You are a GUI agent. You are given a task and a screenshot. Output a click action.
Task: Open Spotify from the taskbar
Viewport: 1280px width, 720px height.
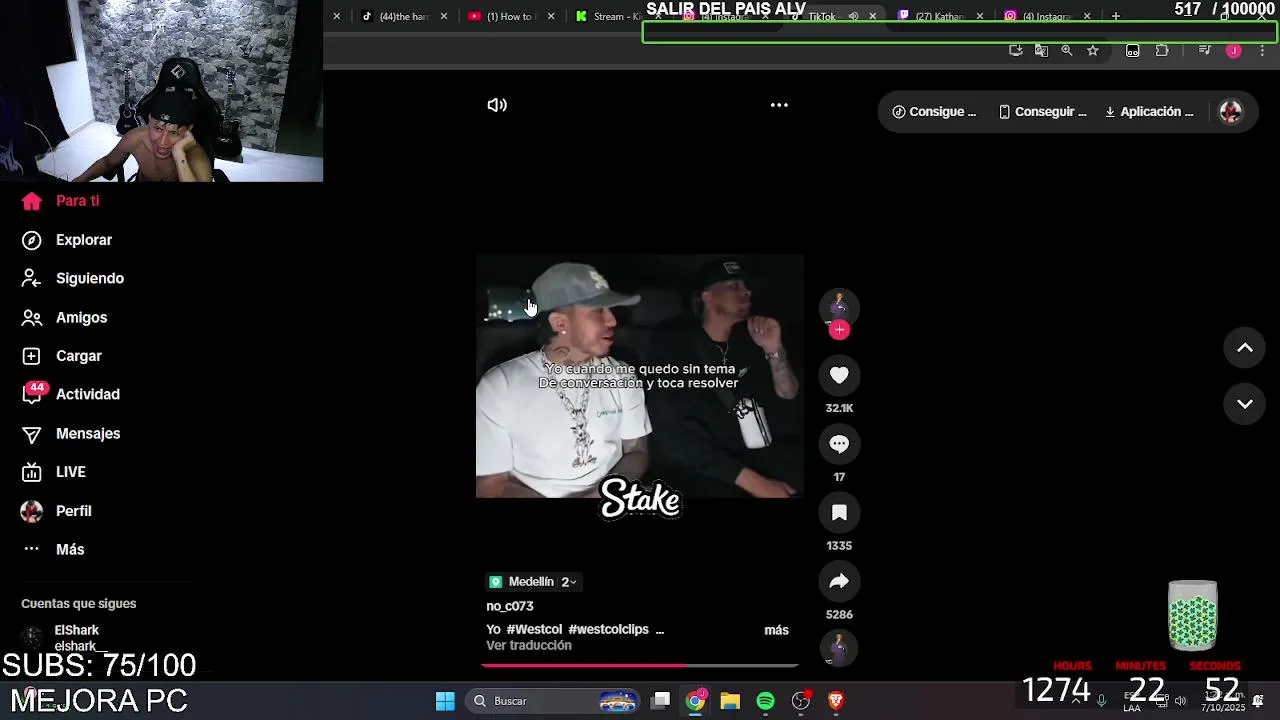tap(765, 701)
